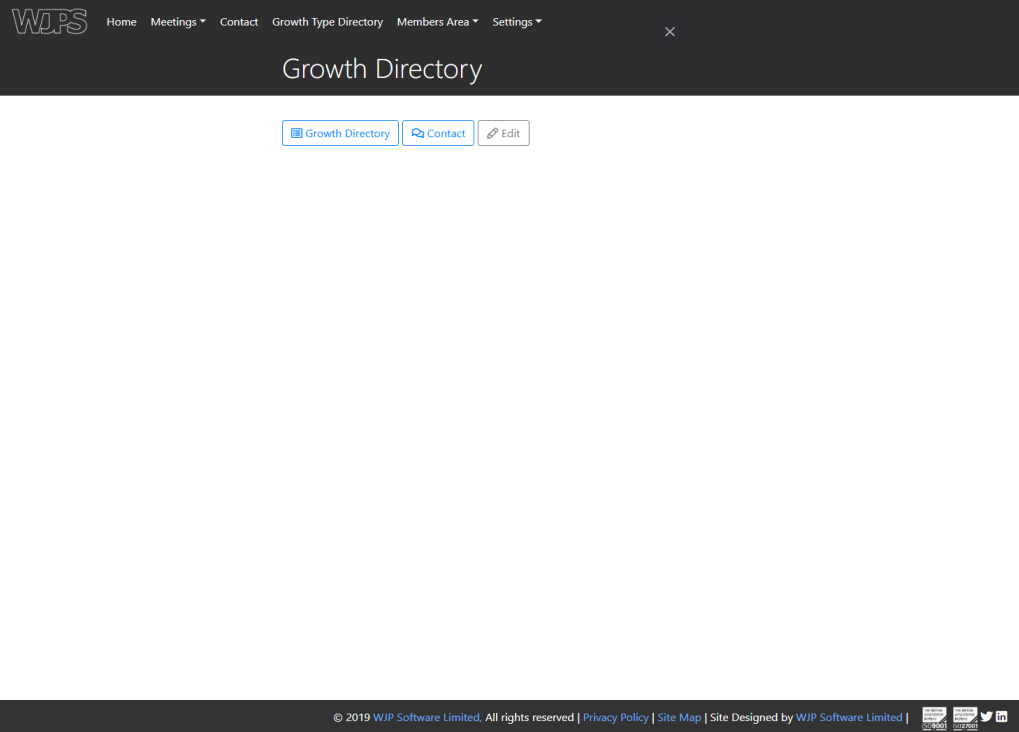Viewport: 1019px width, 732px height.
Task: Open the Settings dropdown menu
Action: (x=517, y=22)
